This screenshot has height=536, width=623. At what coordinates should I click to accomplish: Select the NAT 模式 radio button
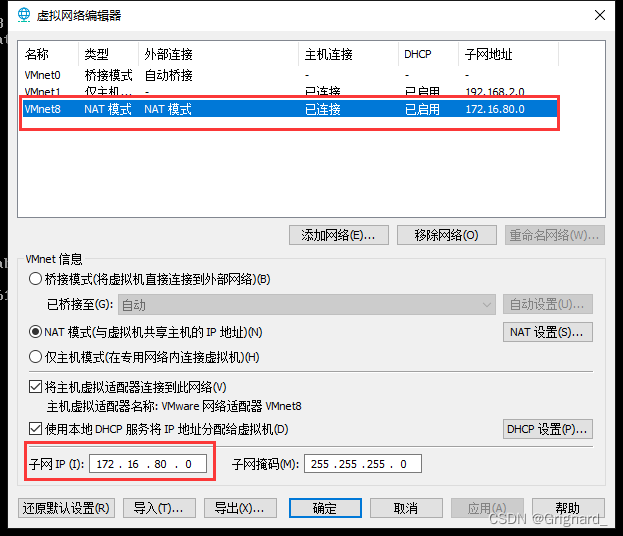pos(35,332)
